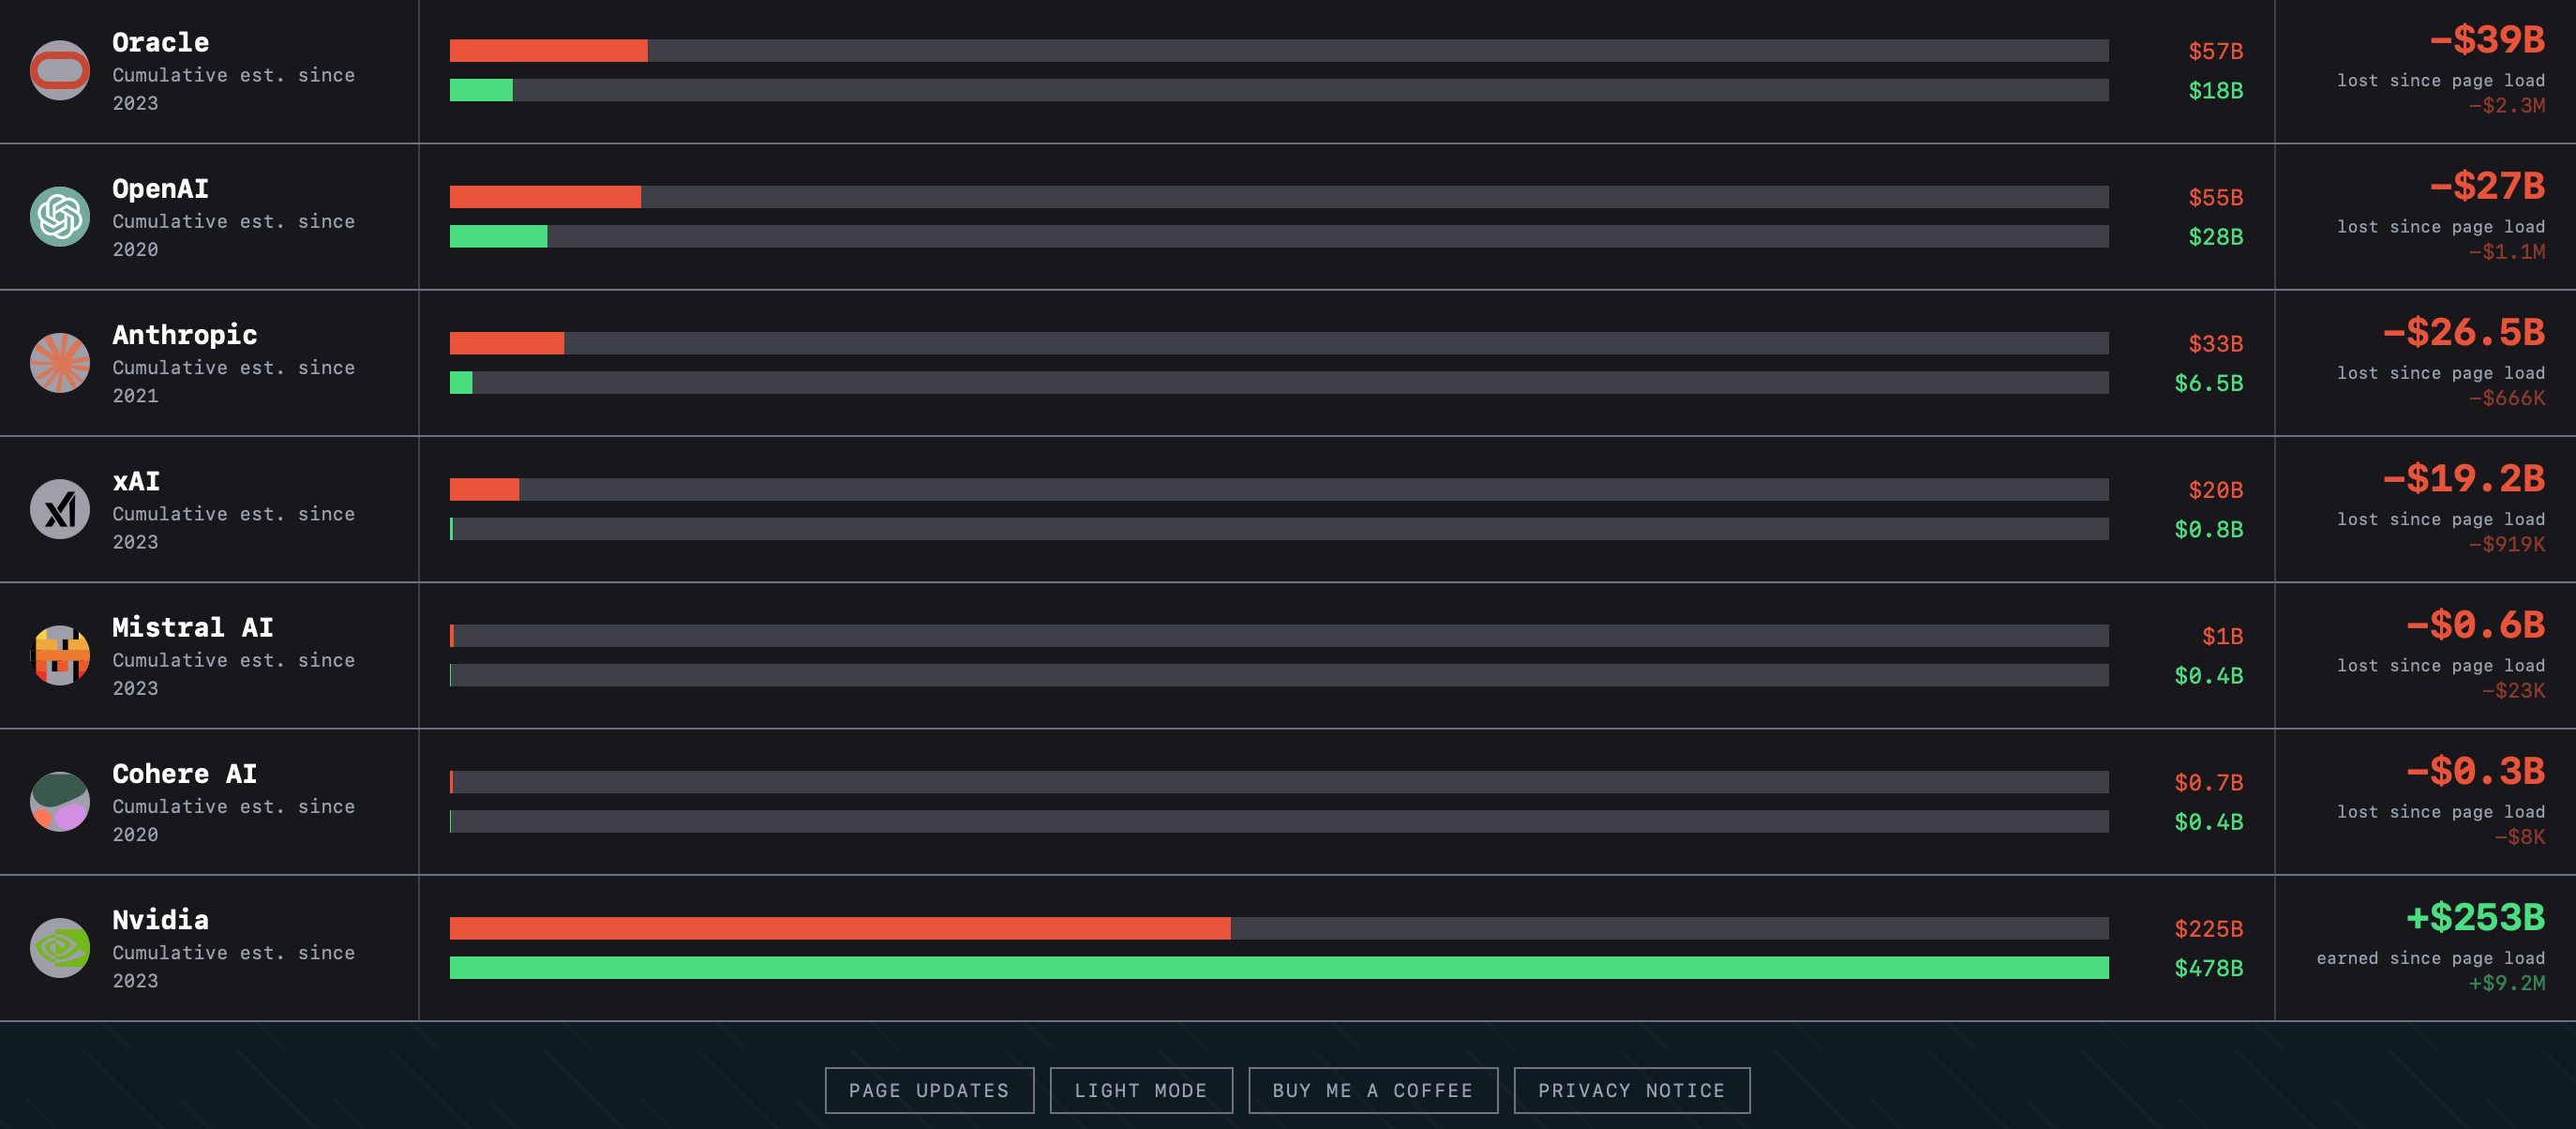2576x1129 pixels.
Task: Click the OpenAI logo icon
Action: pyautogui.click(x=60, y=217)
